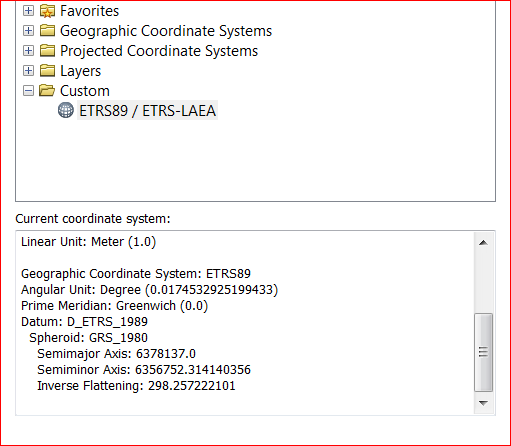Click scroll down arrow in details box

point(483,403)
